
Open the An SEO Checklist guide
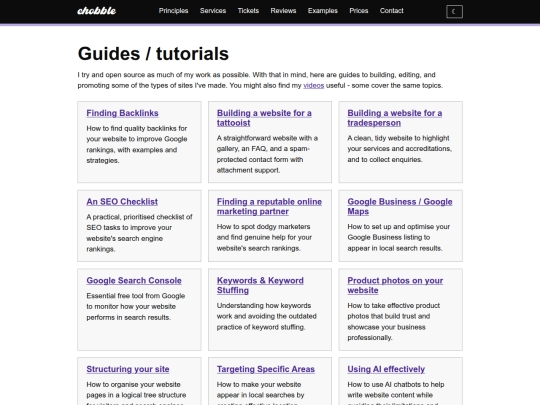[122, 201]
